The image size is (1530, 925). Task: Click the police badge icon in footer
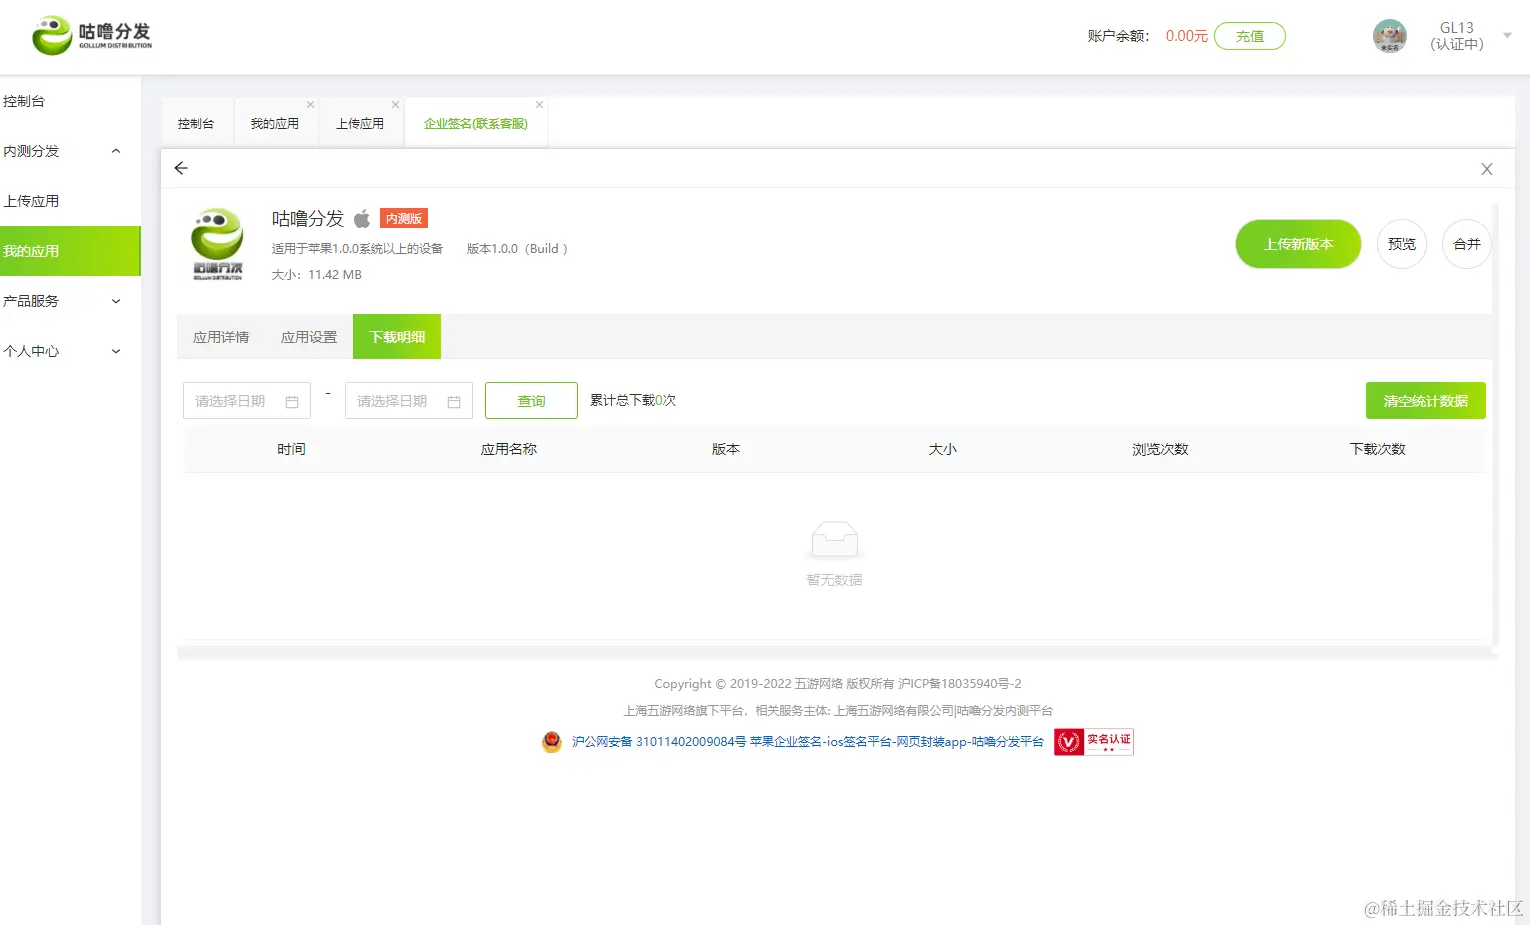tap(552, 742)
